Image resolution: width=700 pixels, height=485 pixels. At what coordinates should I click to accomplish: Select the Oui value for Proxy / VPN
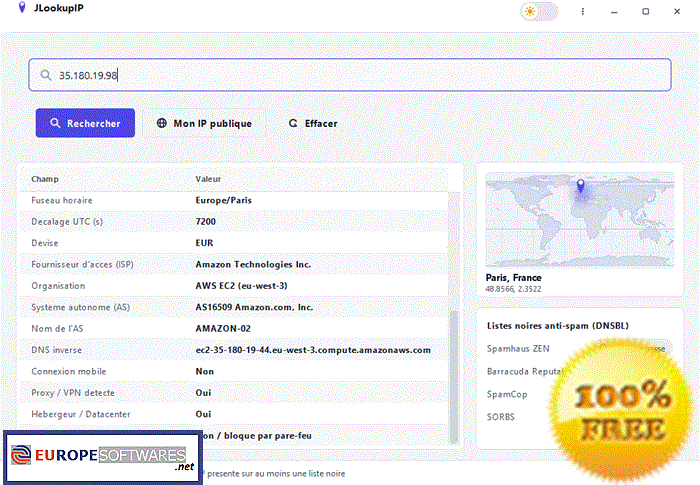click(203, 393)
